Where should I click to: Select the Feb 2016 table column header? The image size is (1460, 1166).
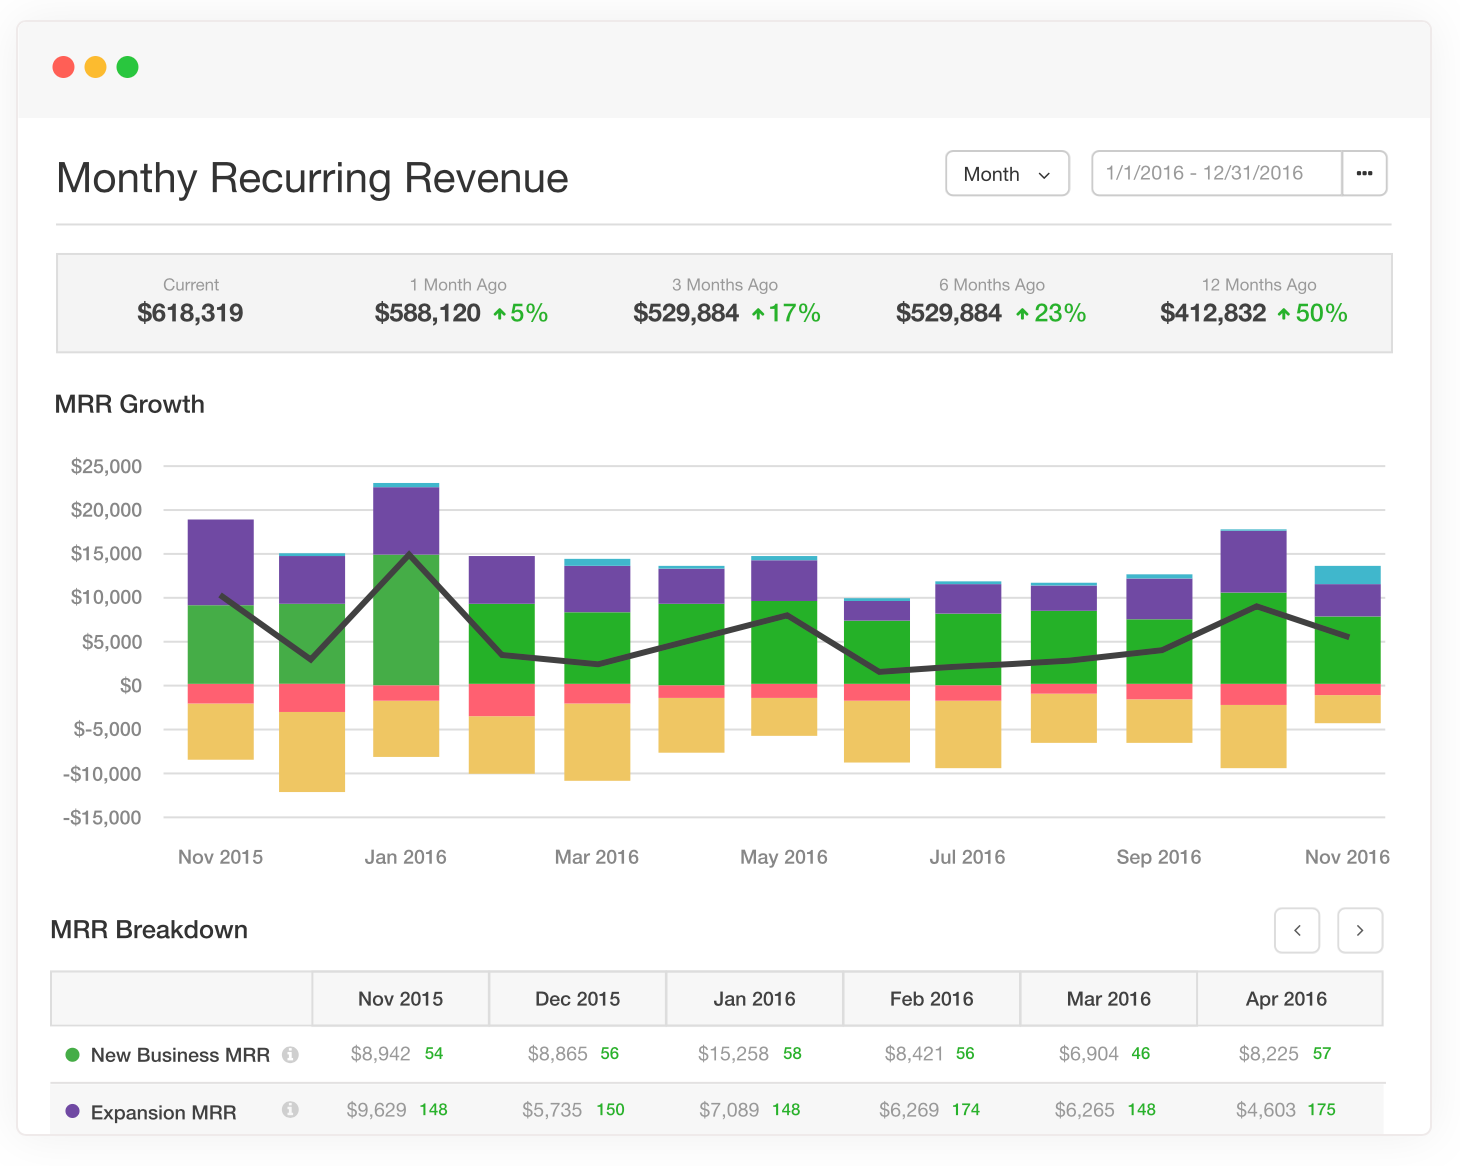coord(932,999)
